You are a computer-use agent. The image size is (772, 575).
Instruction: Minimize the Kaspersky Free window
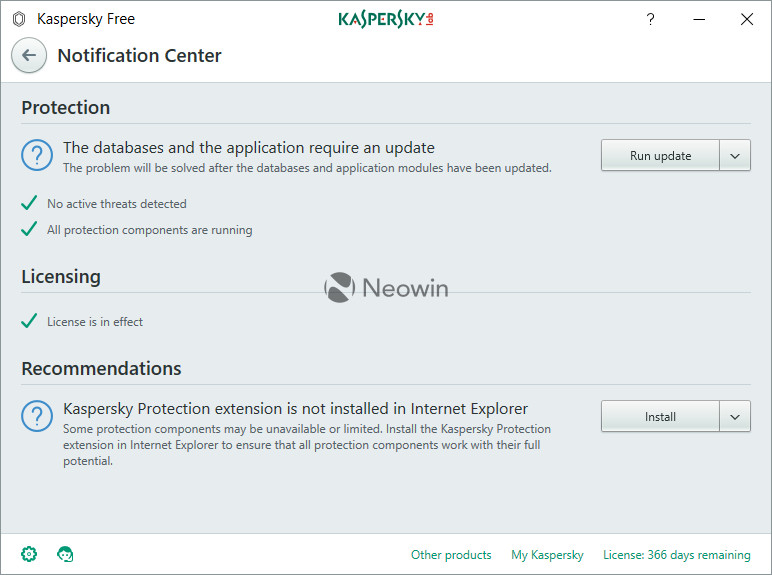point(699,19)
